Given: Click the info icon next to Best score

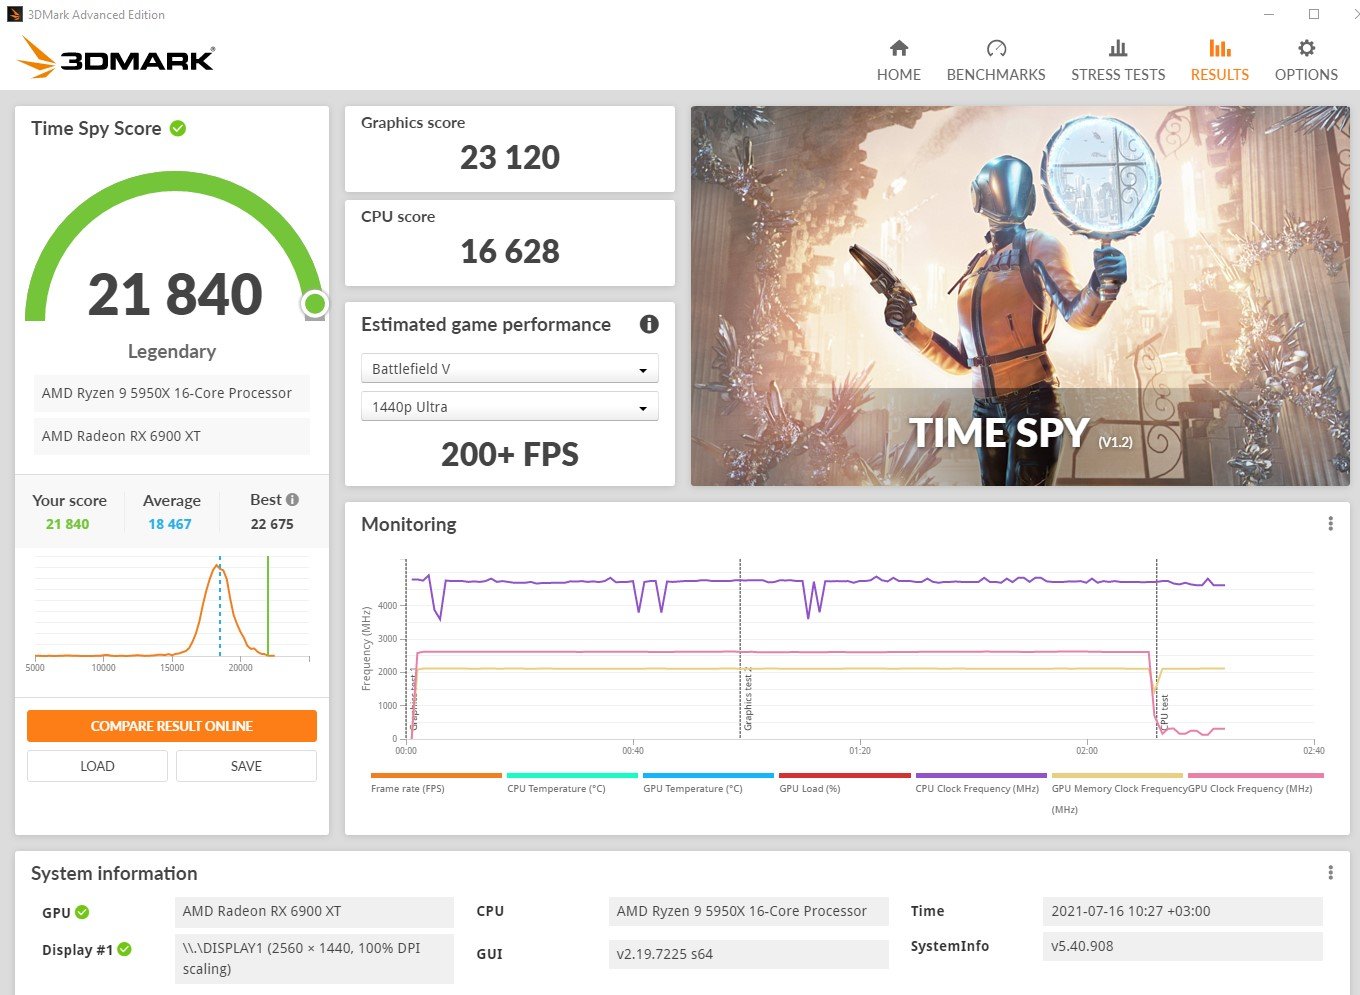Looking at the screenshot, I should tap(292, 499).
